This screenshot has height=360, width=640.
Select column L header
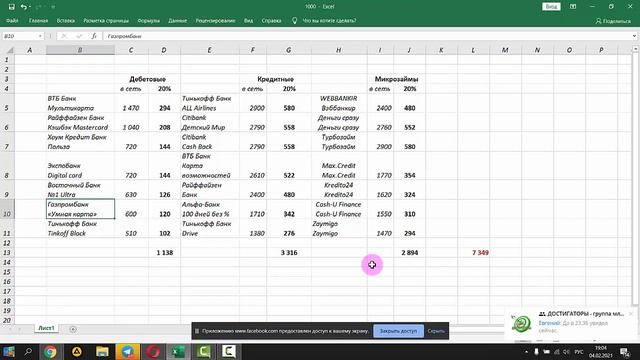tap(473, 50)
